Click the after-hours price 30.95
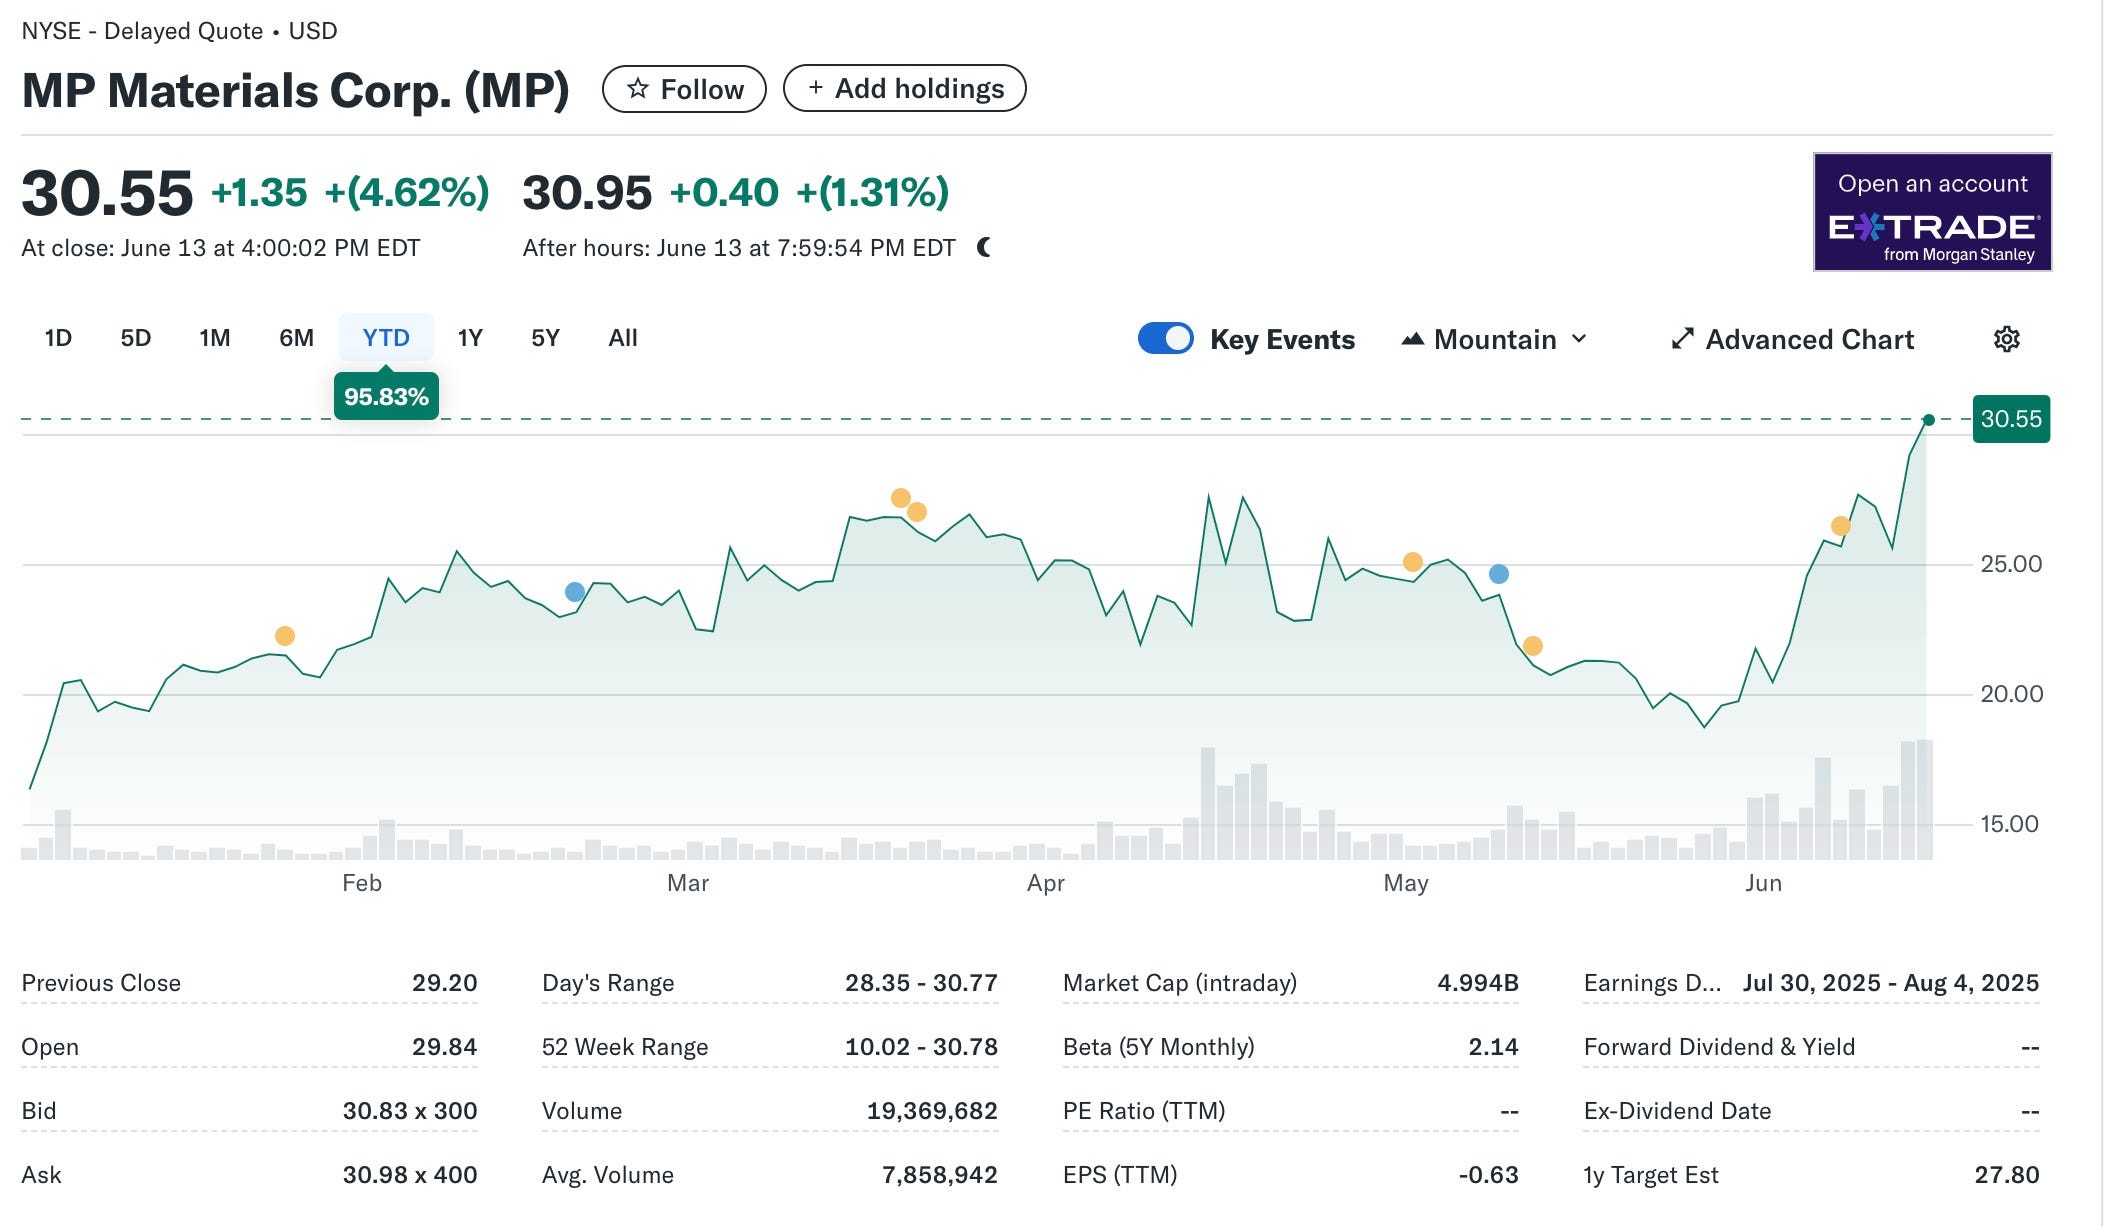This screenshot has height=1226, width=2104. (587, 193)
